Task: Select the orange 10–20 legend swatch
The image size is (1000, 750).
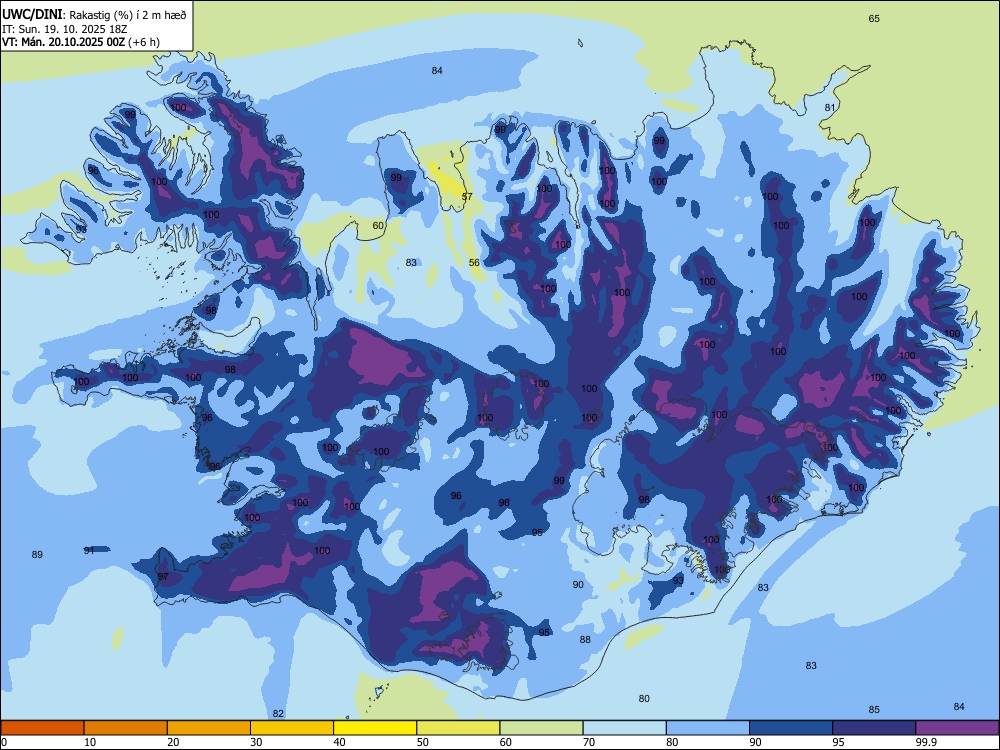Action: point(126,728)
